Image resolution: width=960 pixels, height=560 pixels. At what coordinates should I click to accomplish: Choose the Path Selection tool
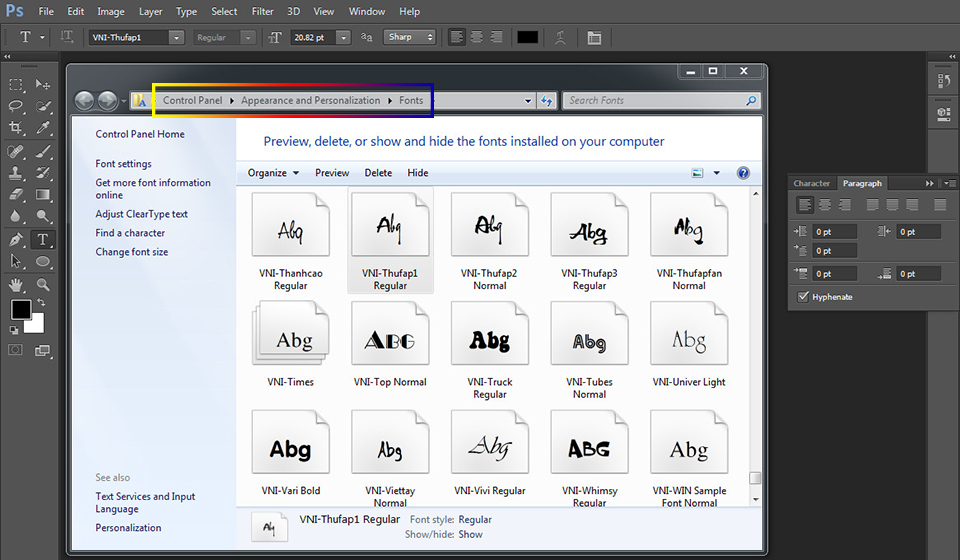pyautogui.click(x=16, y=262)
